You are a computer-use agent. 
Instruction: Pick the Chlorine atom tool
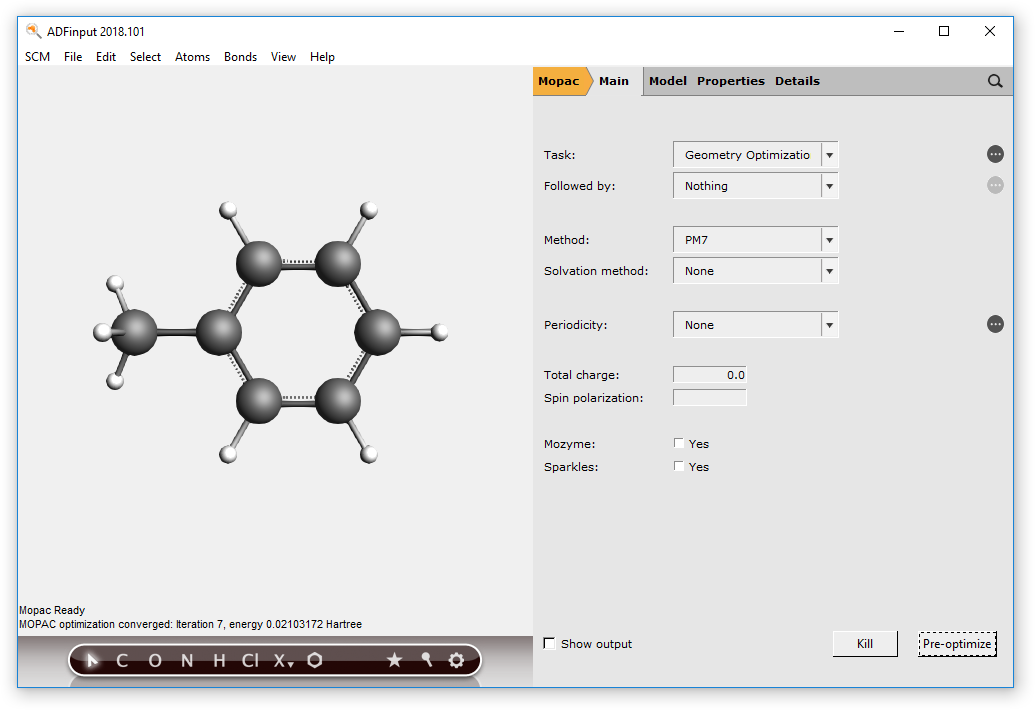pos(250,660)
